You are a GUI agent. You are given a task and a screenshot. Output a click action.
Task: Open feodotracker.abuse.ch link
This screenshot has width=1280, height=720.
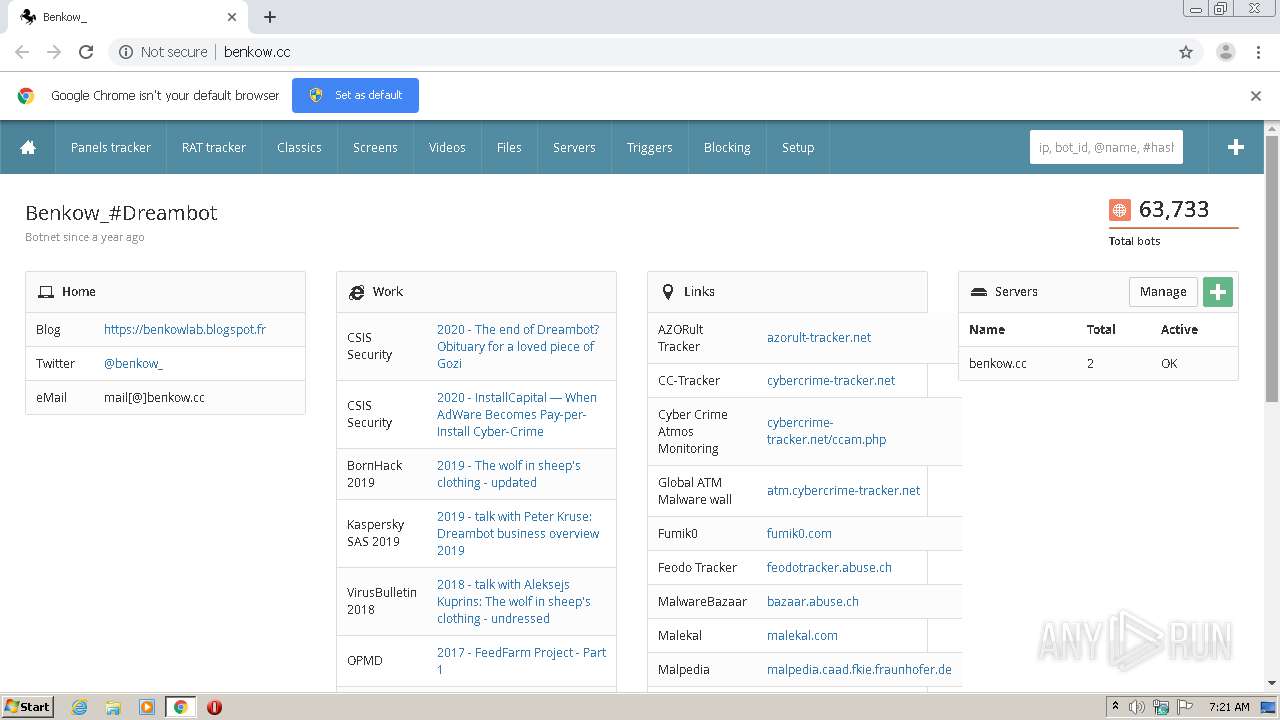(829, 567)
